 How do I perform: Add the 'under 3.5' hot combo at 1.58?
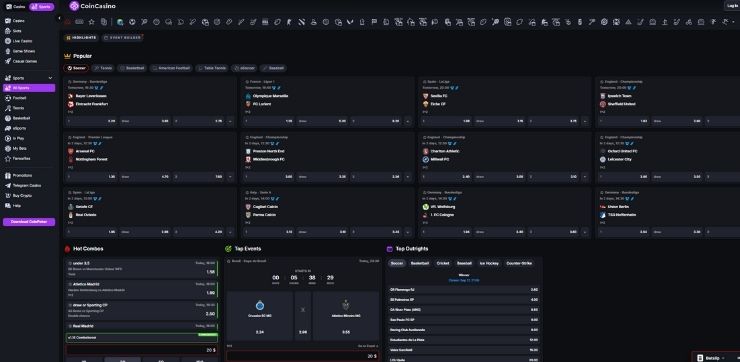pos(142,268)
